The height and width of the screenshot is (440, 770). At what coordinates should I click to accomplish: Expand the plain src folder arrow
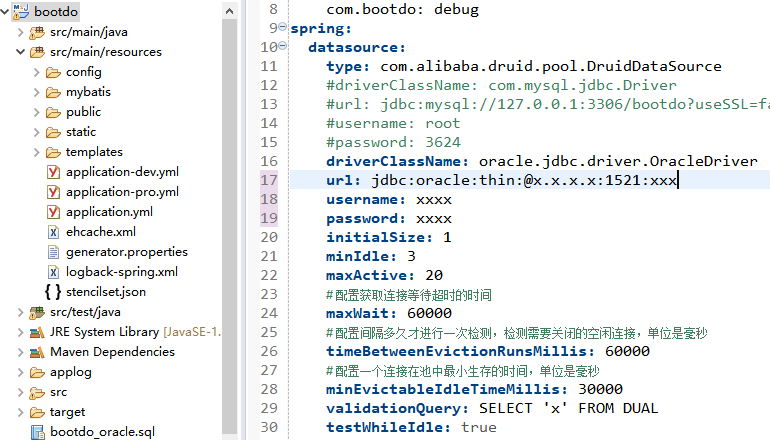20,393
